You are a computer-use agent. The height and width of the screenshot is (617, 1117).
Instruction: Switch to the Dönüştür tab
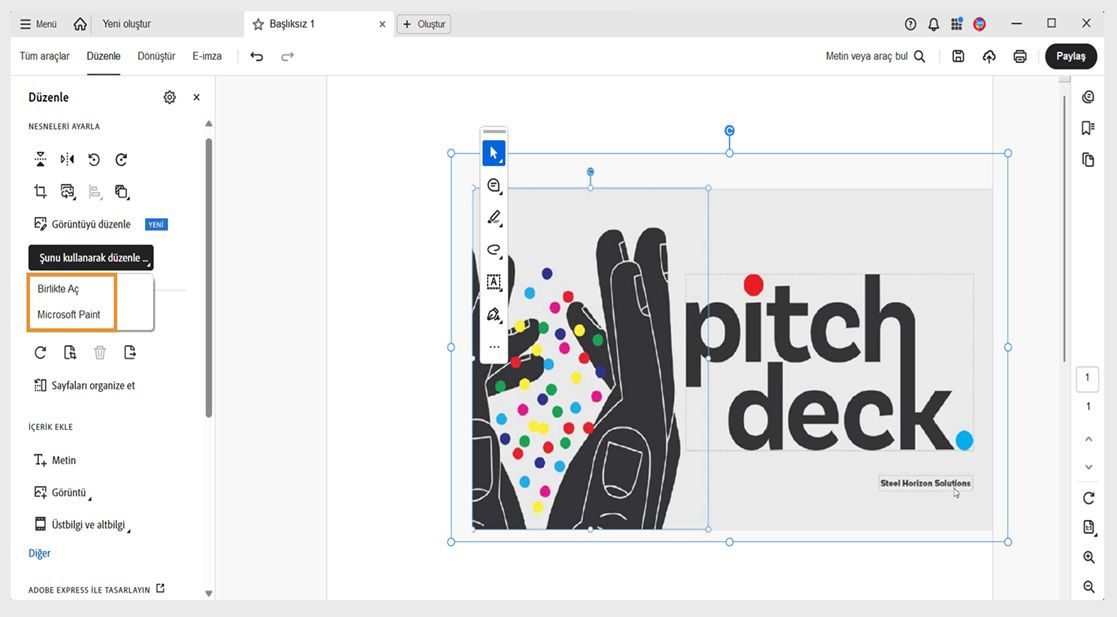tap(156, 56)
